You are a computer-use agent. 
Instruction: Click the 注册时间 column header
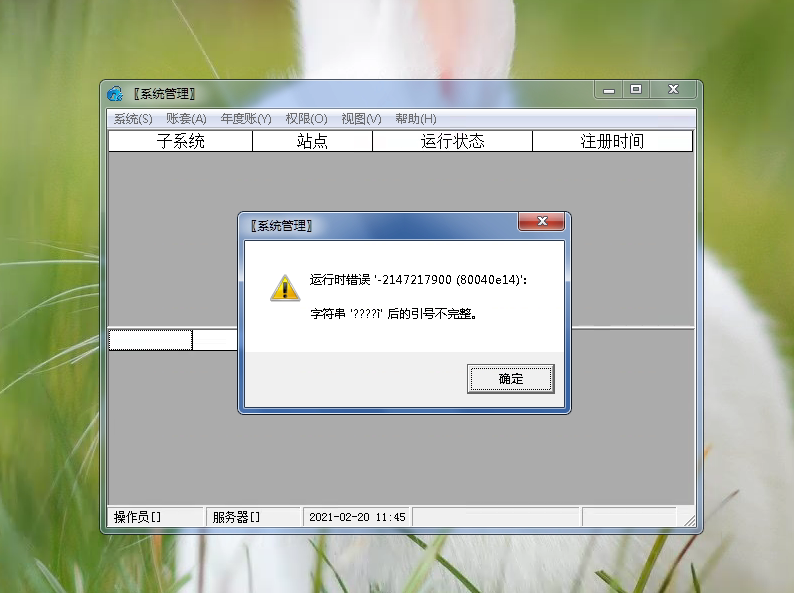(612, 141)
